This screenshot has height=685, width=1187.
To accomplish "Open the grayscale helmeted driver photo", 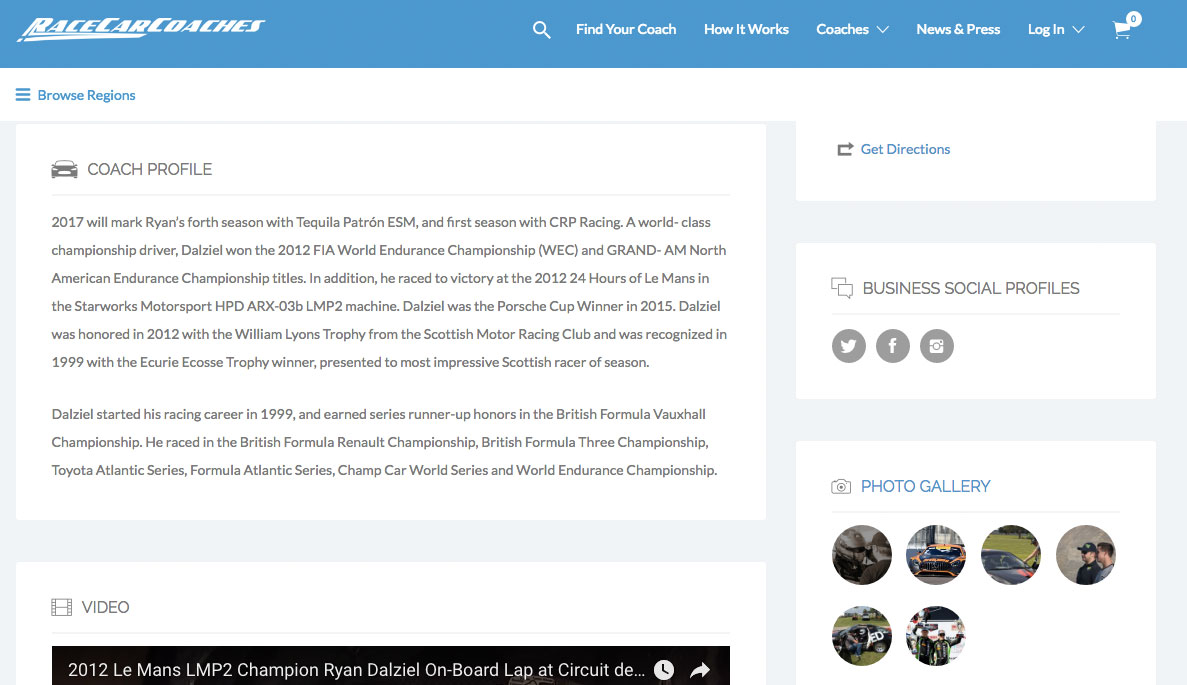I will click(861, 555).
